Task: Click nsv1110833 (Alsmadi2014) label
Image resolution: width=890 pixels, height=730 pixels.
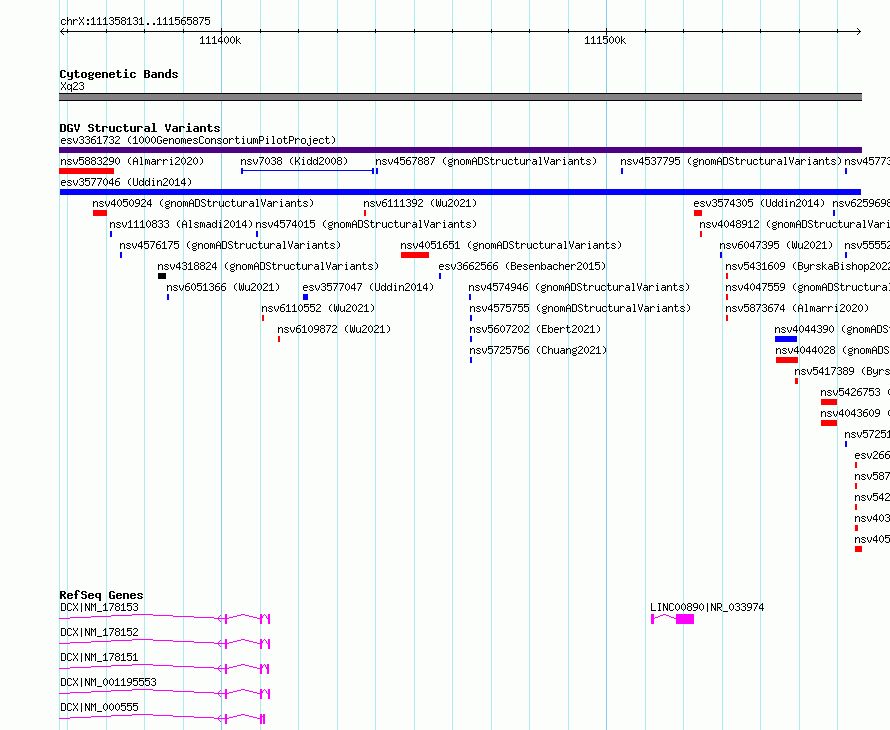Action: coord(181,224)
